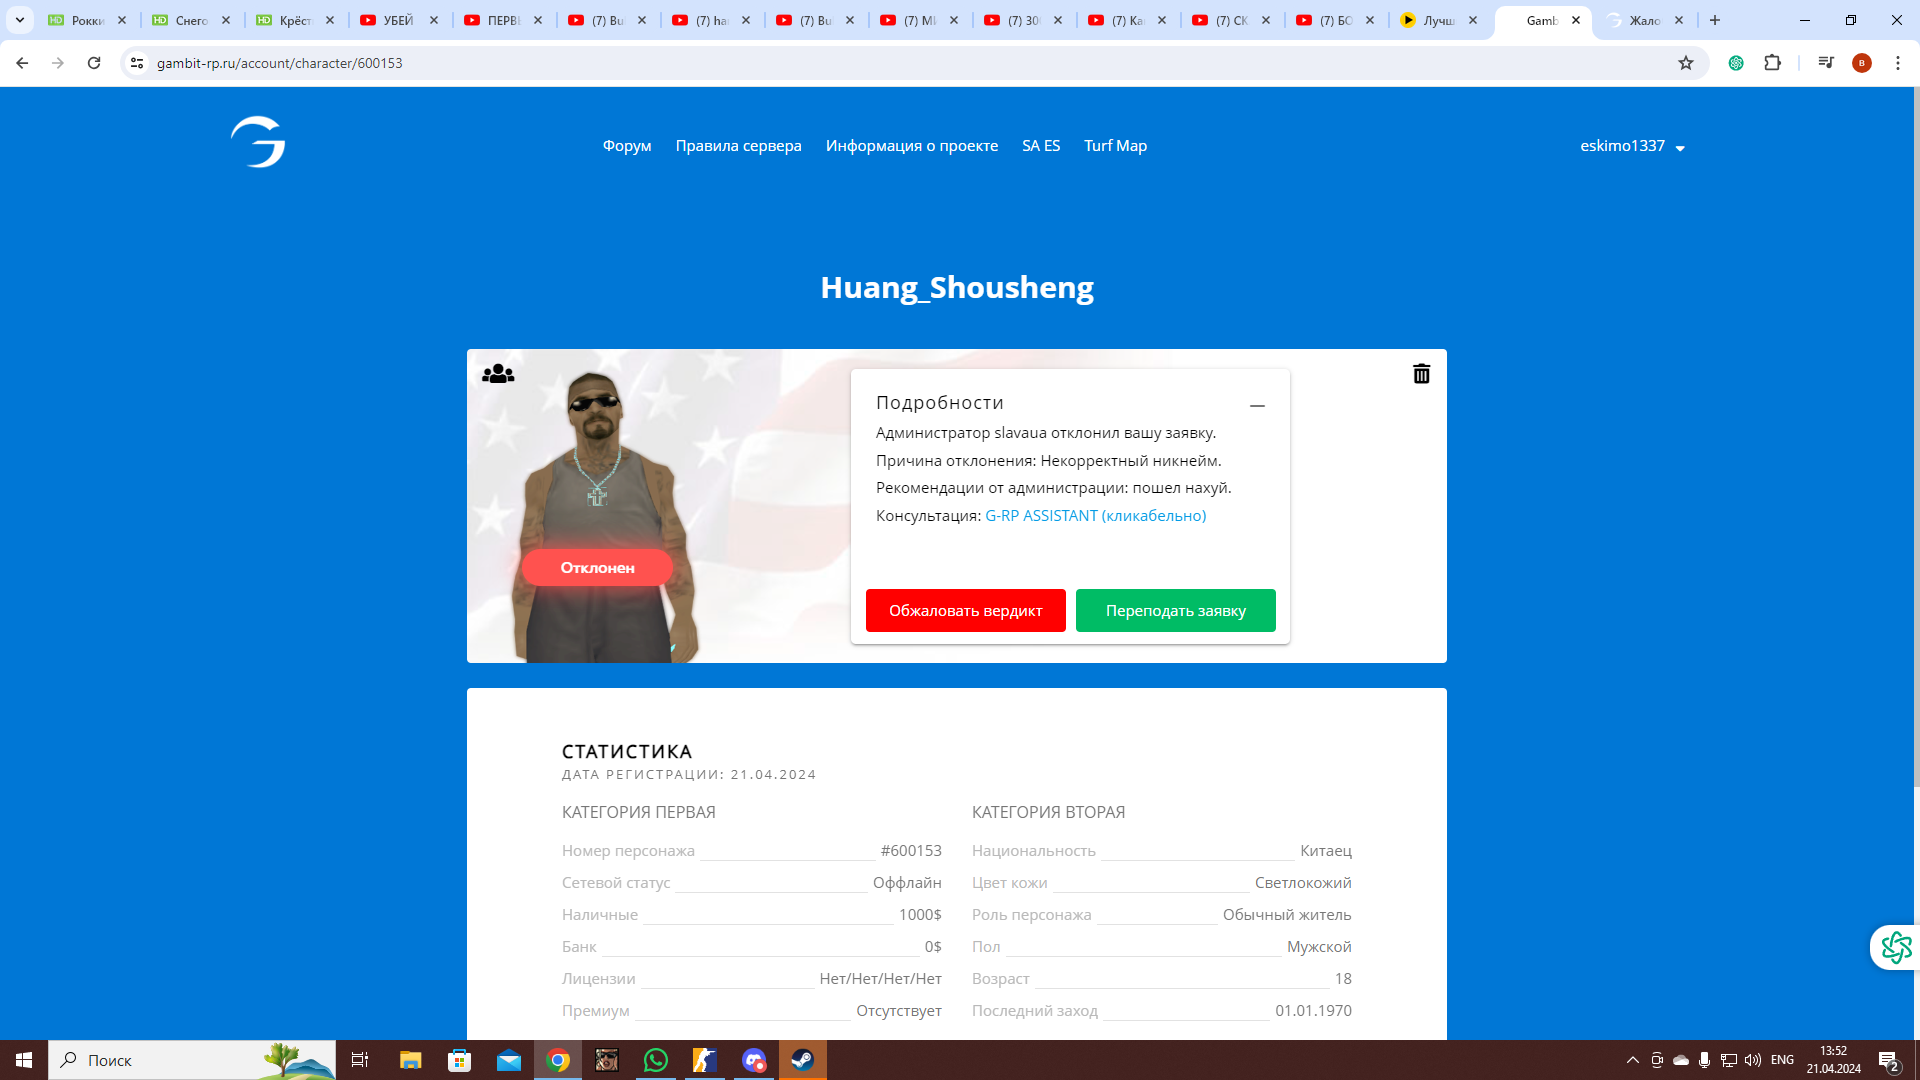Open Steam from the taskbar
This screenshot has width=1920, height=1080.
(802, 1060)
